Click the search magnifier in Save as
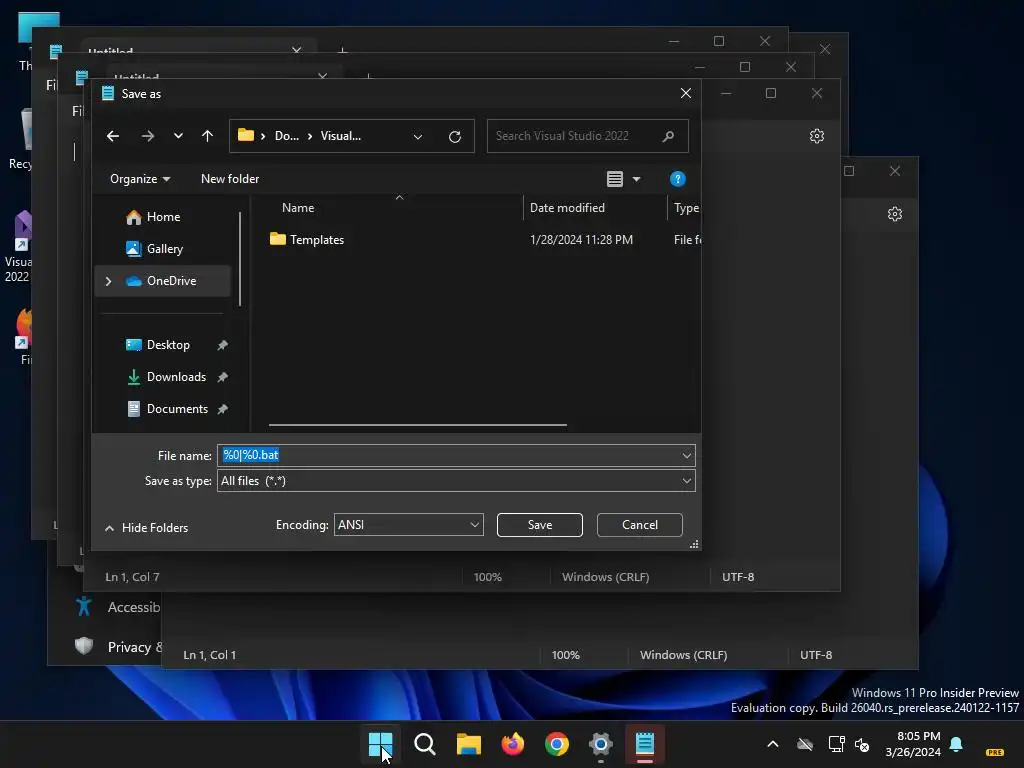The height and width of the screenshot is (768, 1024). pos(668,136)
